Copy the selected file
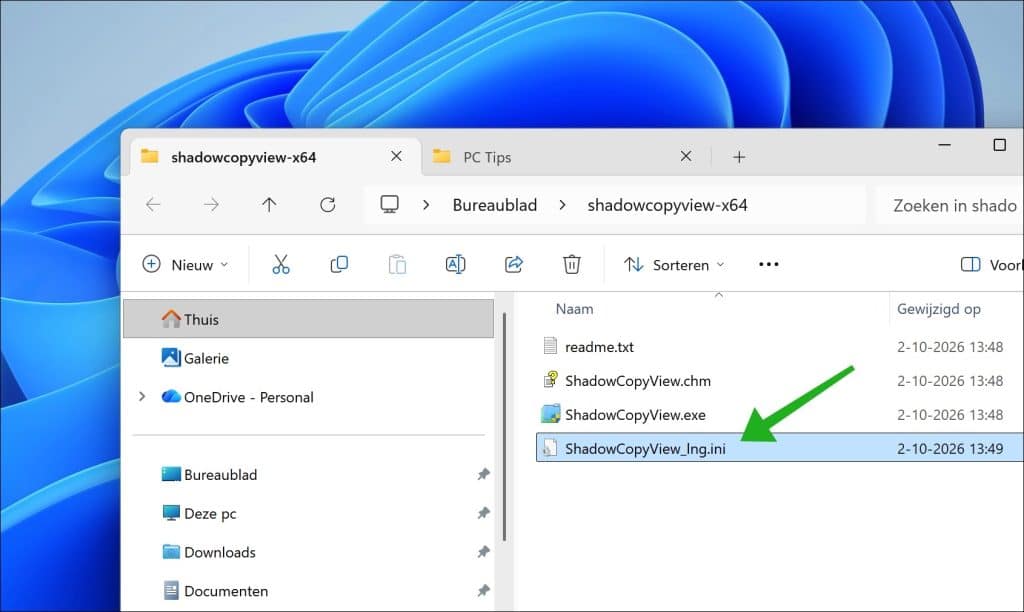 pyautogui.click(x=339, y=265)
